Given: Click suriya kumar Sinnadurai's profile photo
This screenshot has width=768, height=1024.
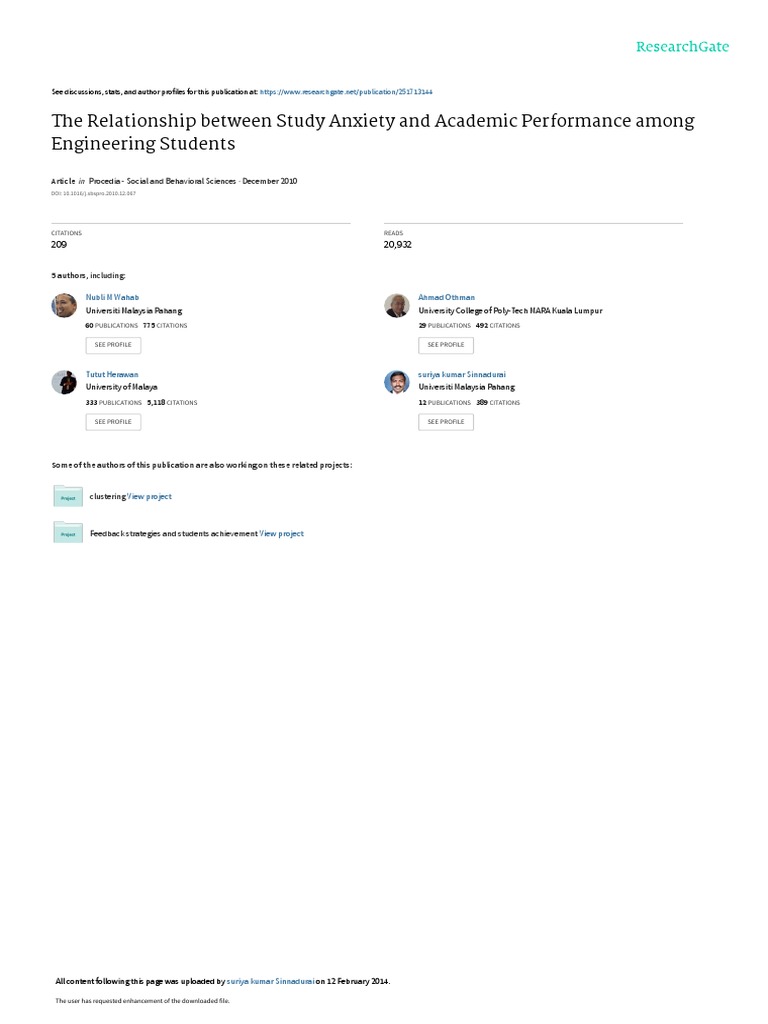Looking at the screenshot, I should [x=397, y=382].
